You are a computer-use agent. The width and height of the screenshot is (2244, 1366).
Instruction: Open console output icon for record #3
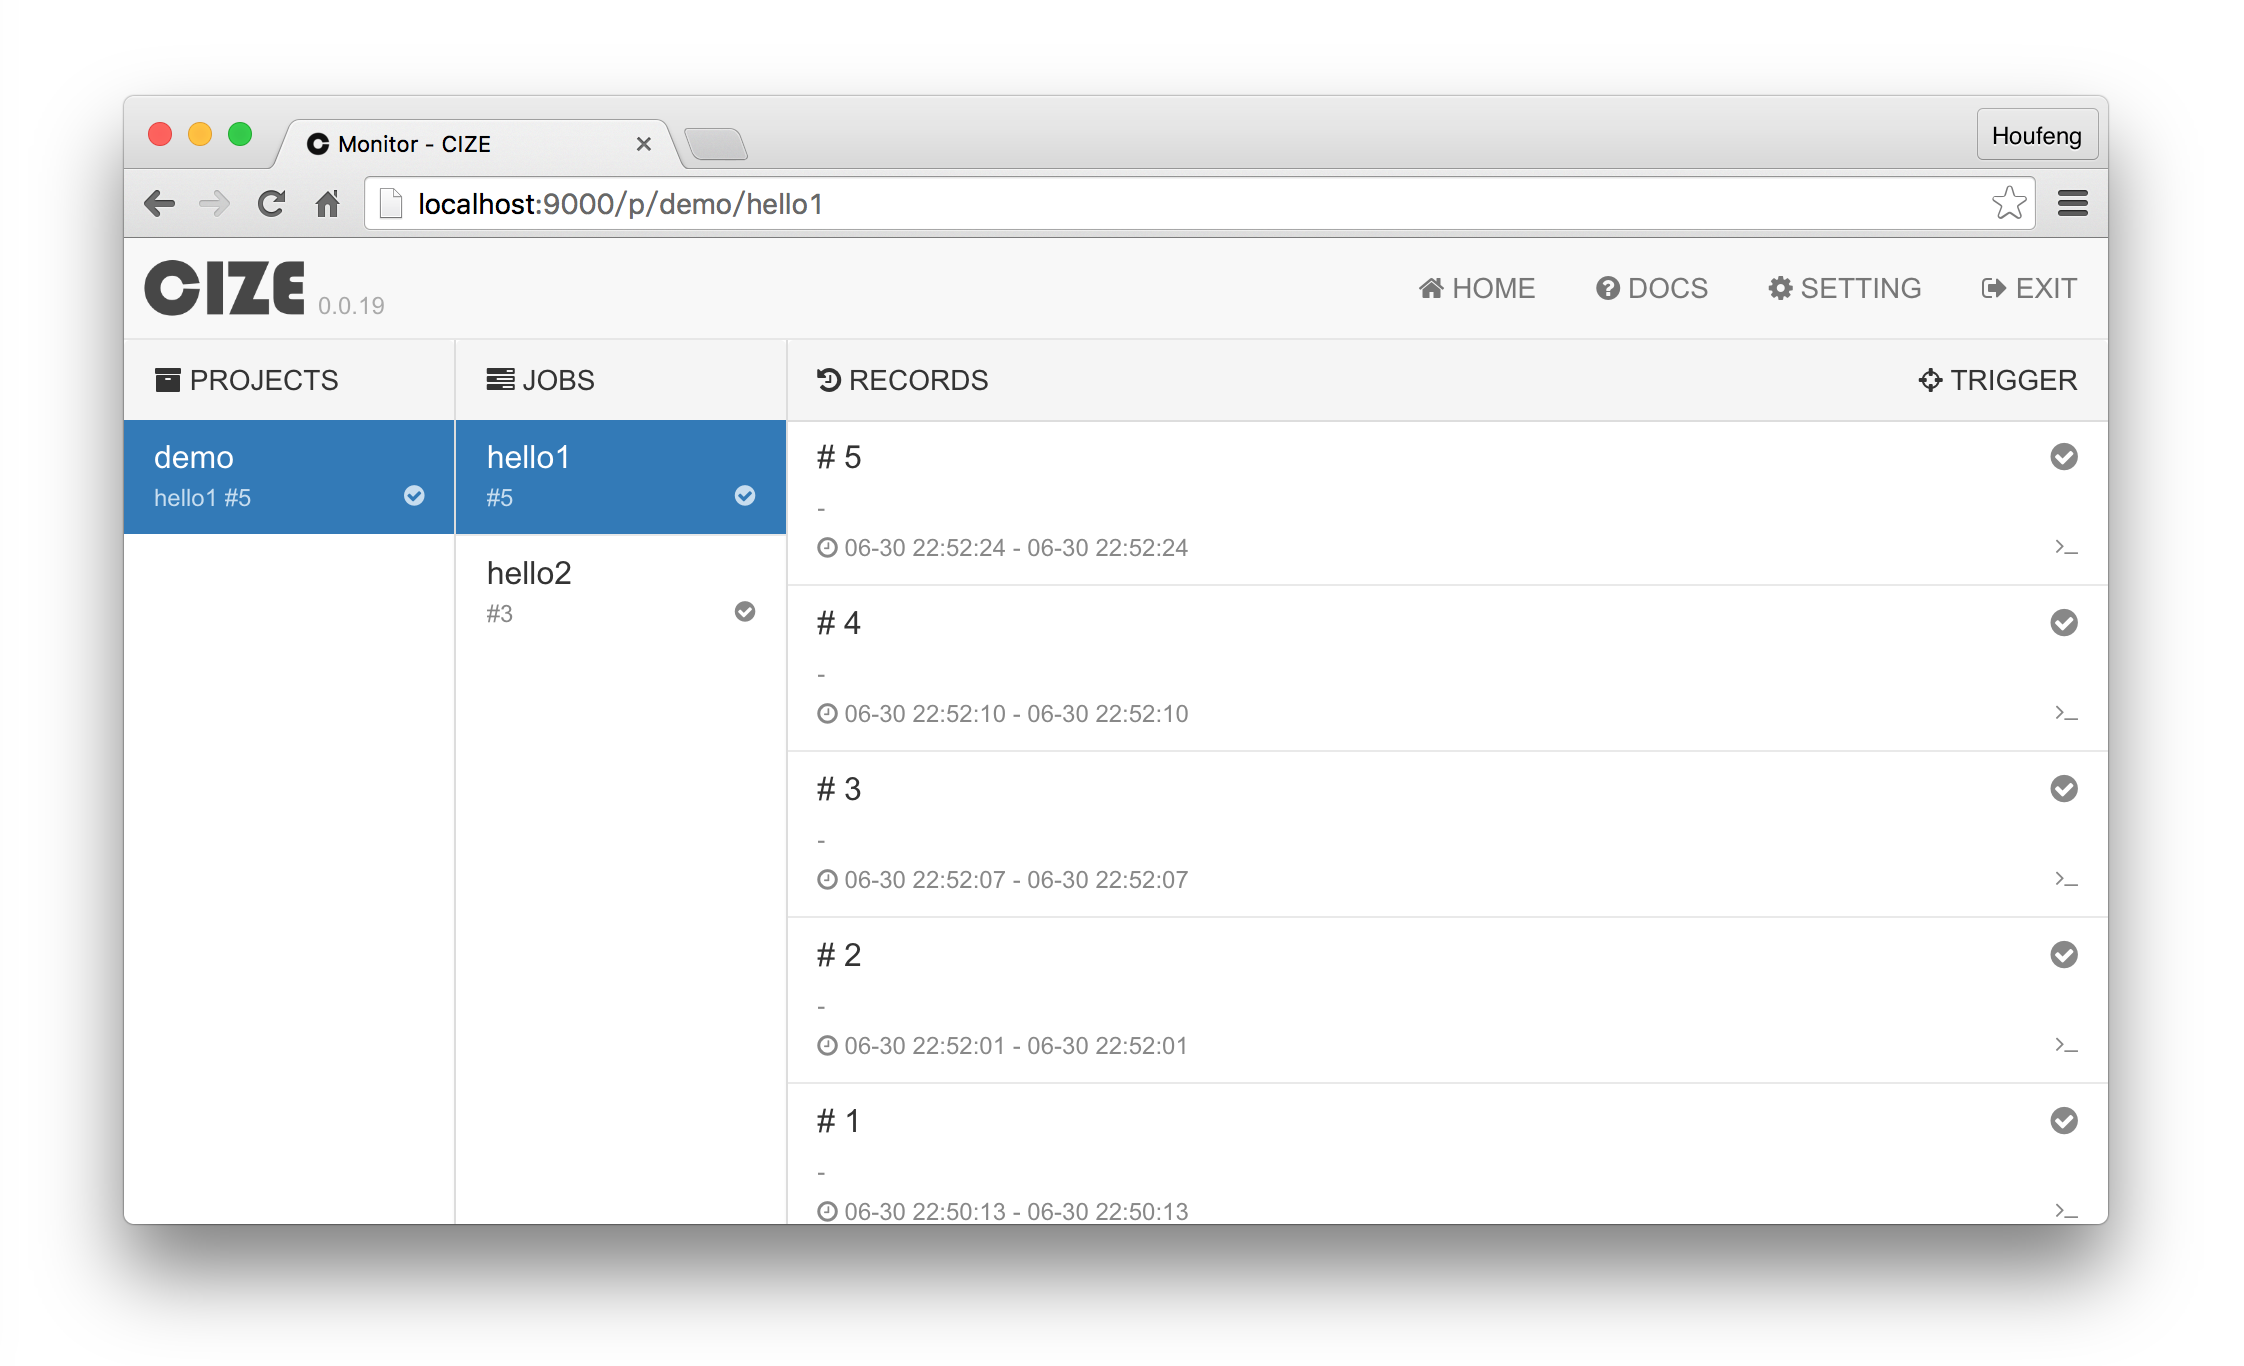pyautogui.click(x=2065, y=879)
